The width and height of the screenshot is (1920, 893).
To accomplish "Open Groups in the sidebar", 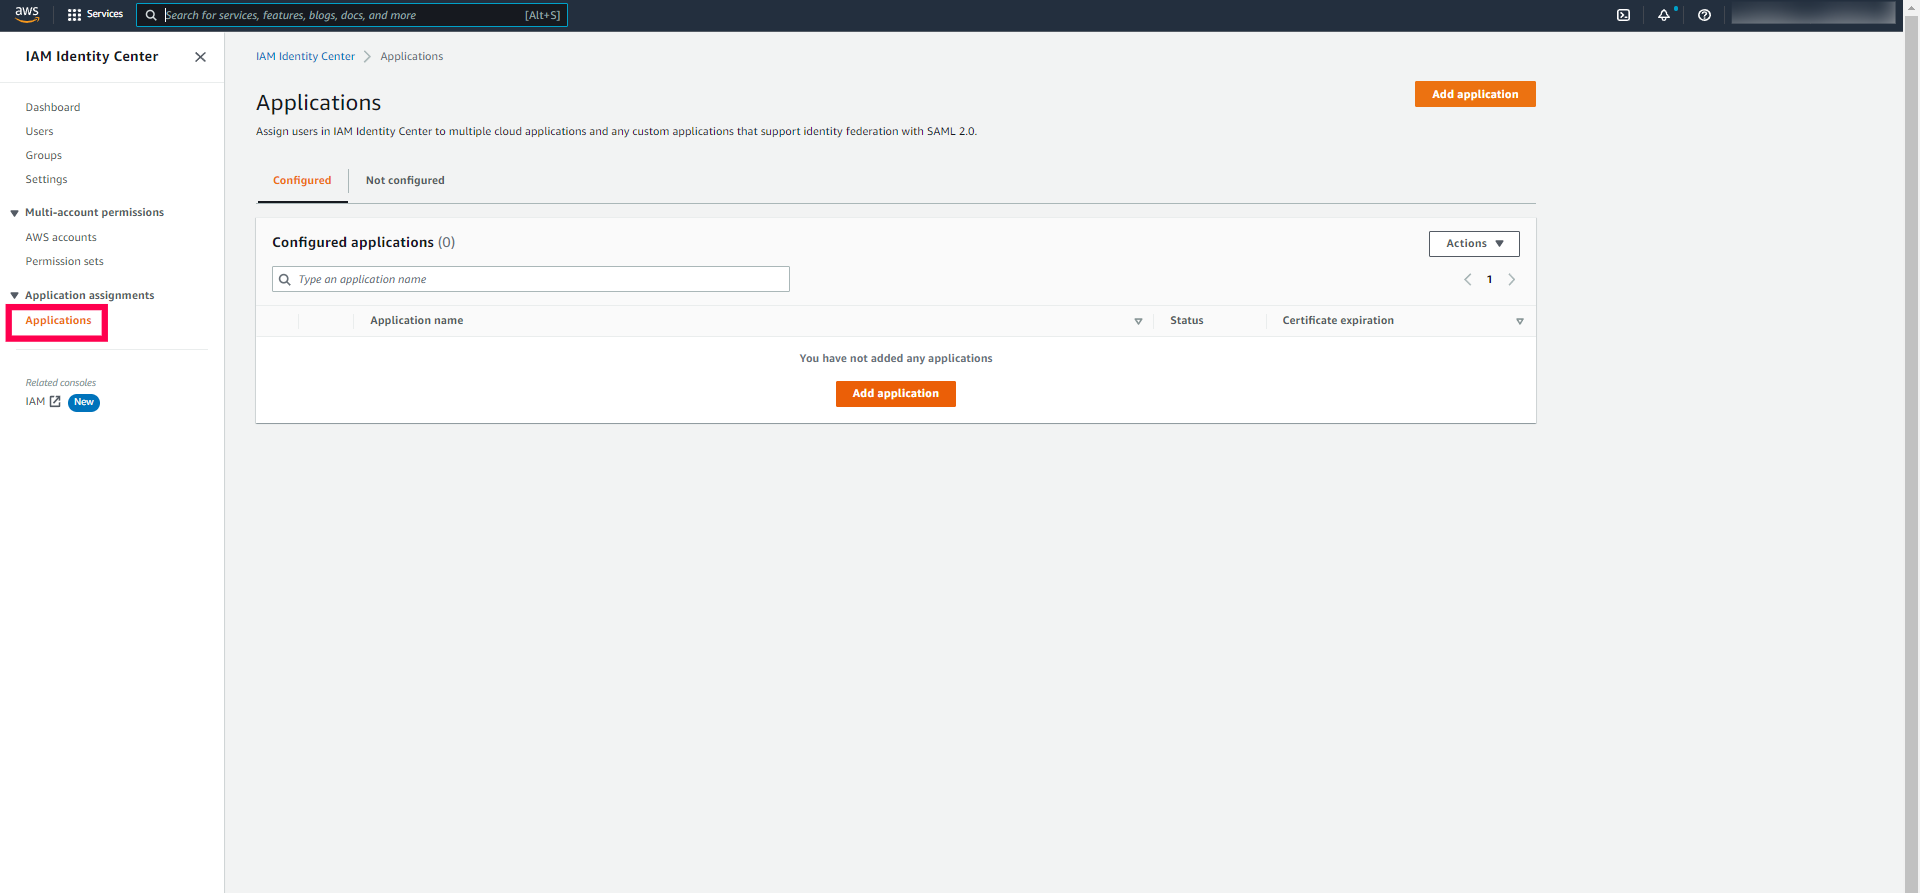I will tap(44, 156).
